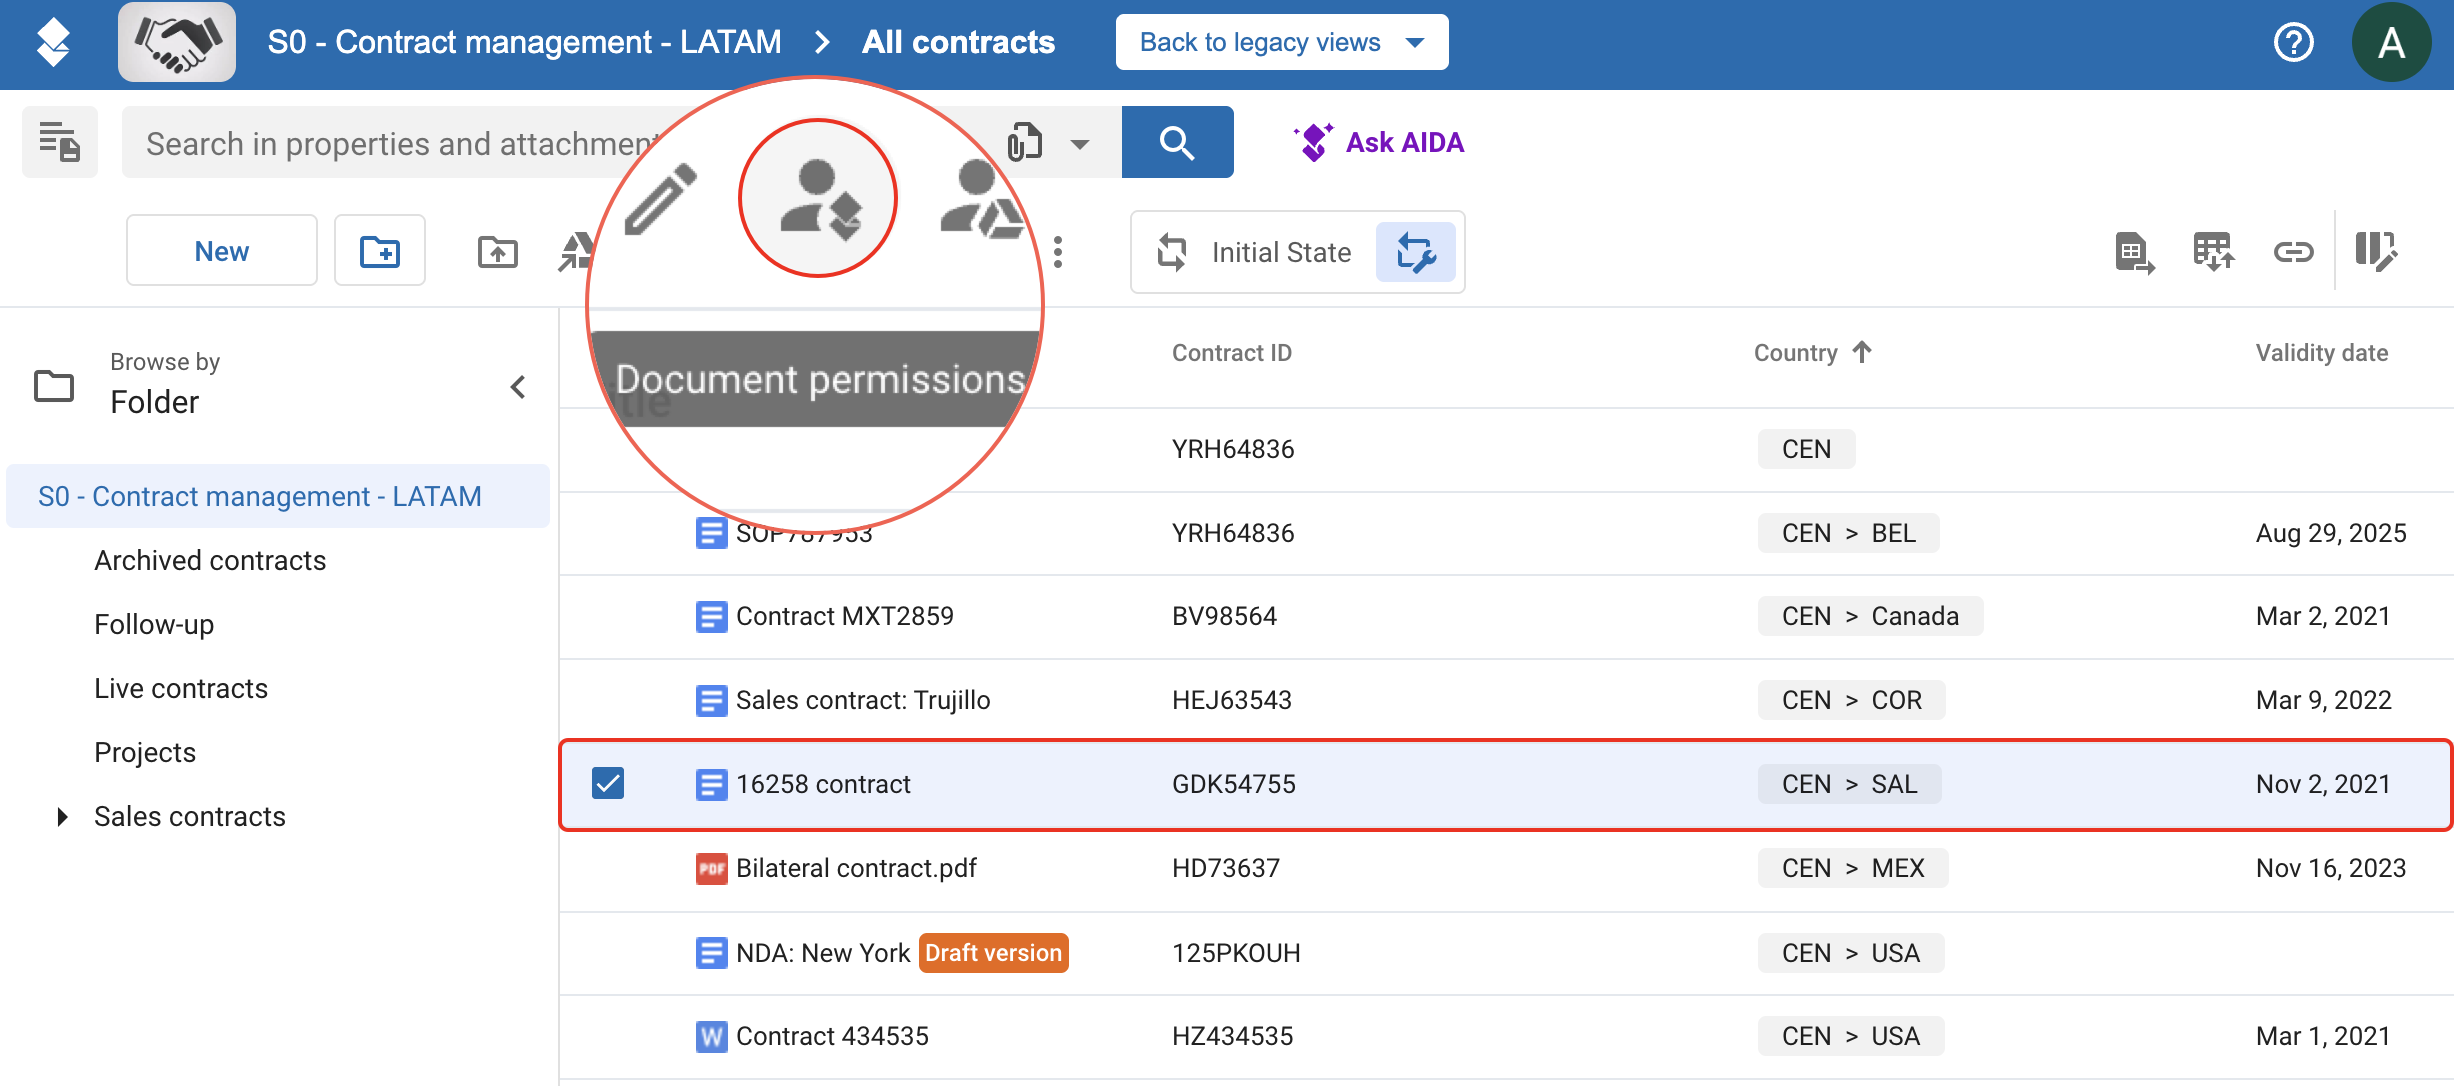The image size is (2454, 1086).
Task: Click the Drive sharing person icon
Action: tap(980, 199)
